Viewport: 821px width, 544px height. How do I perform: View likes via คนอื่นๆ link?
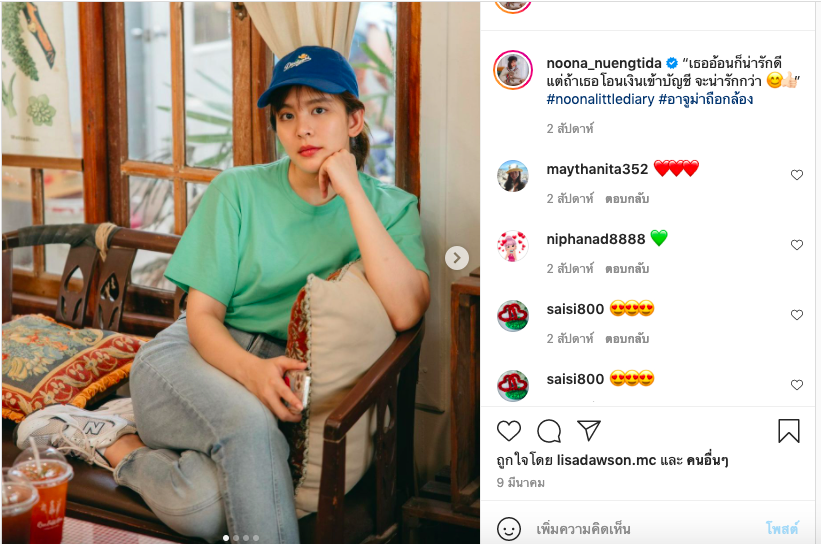pos(709,461)
